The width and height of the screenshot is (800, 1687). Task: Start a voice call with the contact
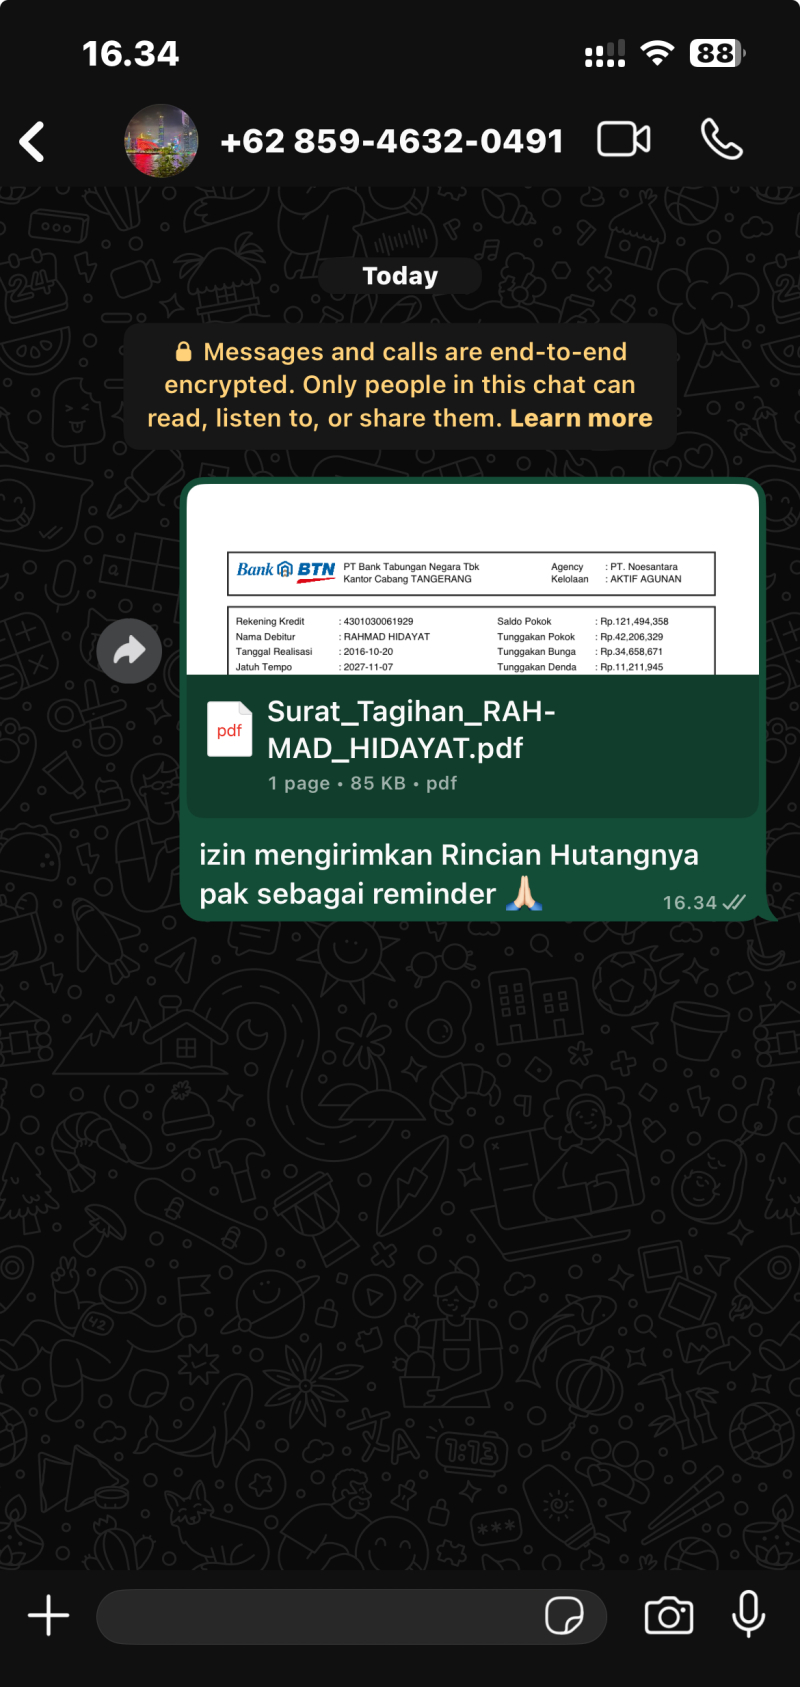[721, 140]
